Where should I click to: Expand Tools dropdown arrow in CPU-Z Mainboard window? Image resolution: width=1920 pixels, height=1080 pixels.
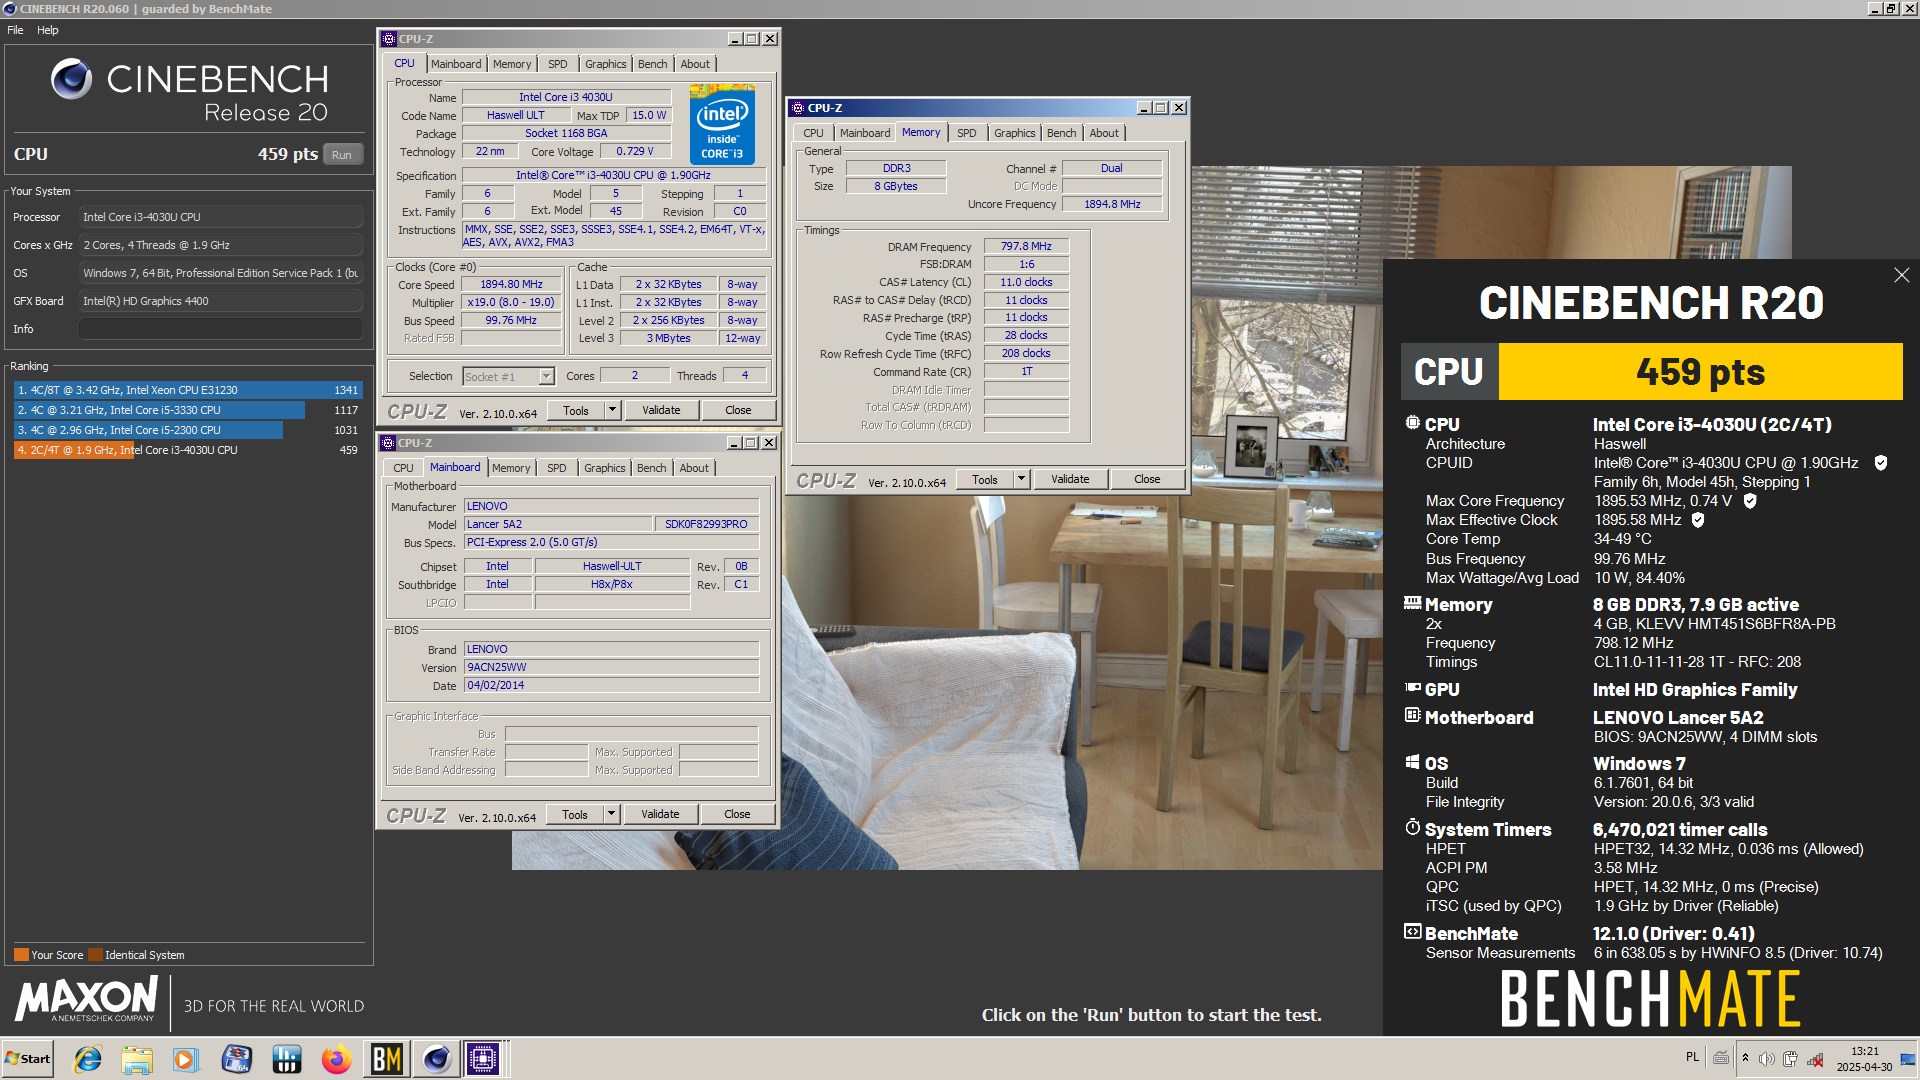click(x=611, y=814)
